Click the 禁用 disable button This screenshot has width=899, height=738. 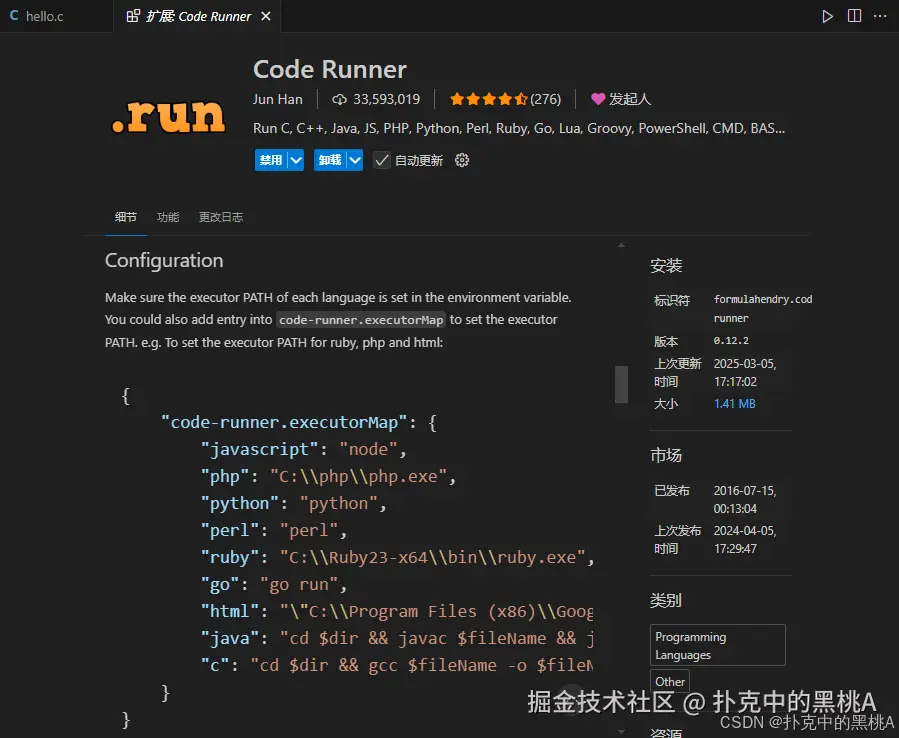(x=271, y=160)
